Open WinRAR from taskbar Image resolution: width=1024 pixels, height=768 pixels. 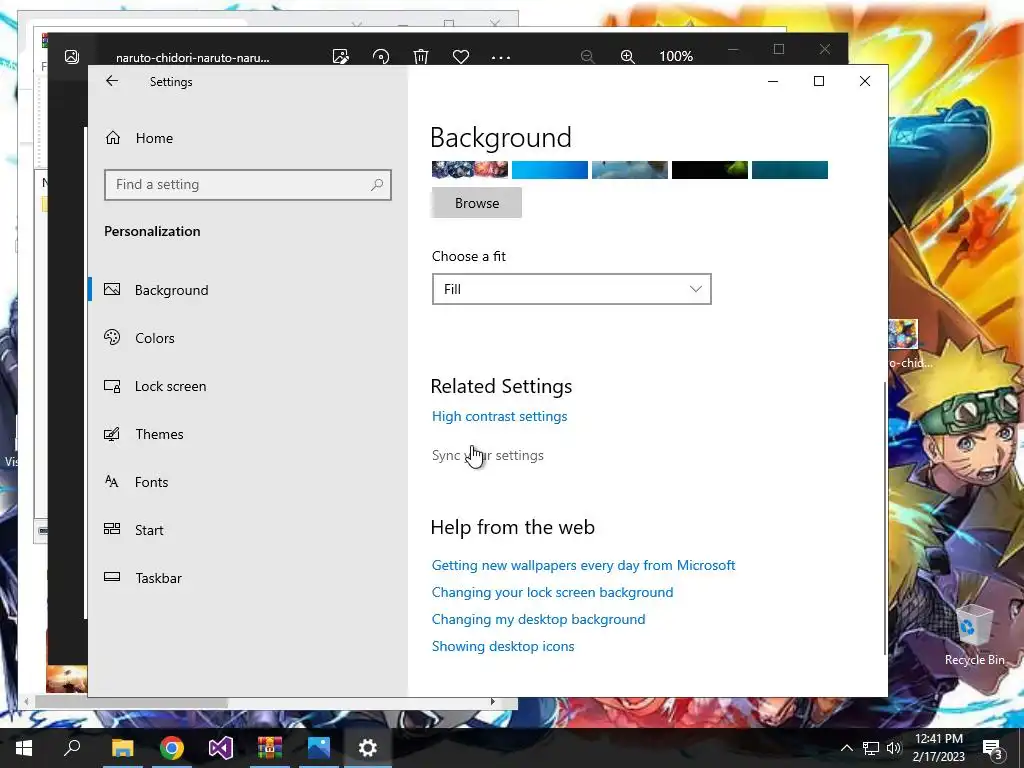pyautogui.click(x=270, y=748)
